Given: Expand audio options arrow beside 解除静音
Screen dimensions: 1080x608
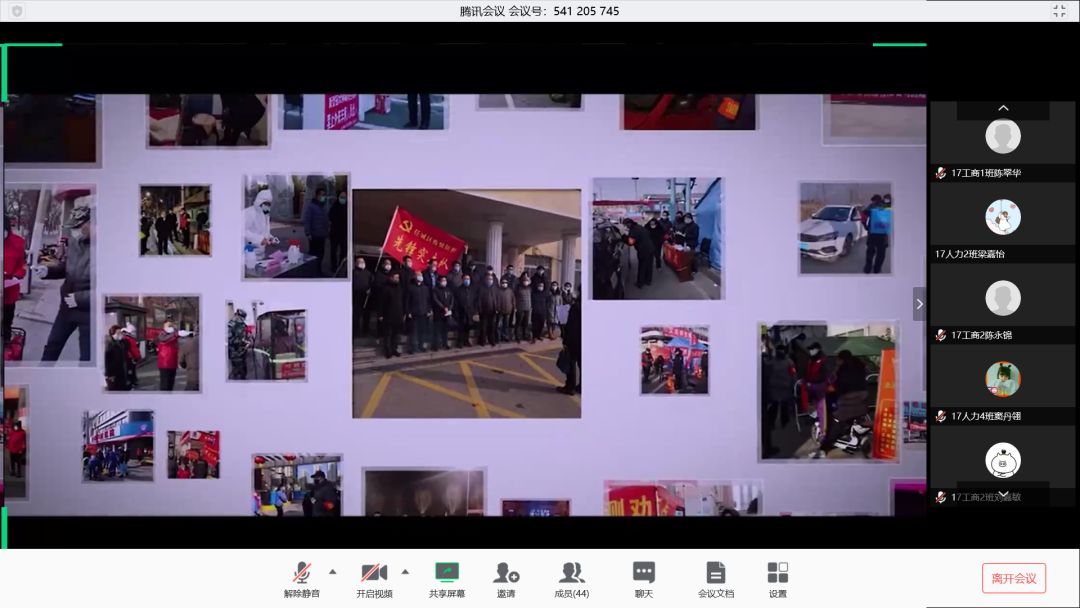Looking at the screenshot, I should click(x=331, y=571).
